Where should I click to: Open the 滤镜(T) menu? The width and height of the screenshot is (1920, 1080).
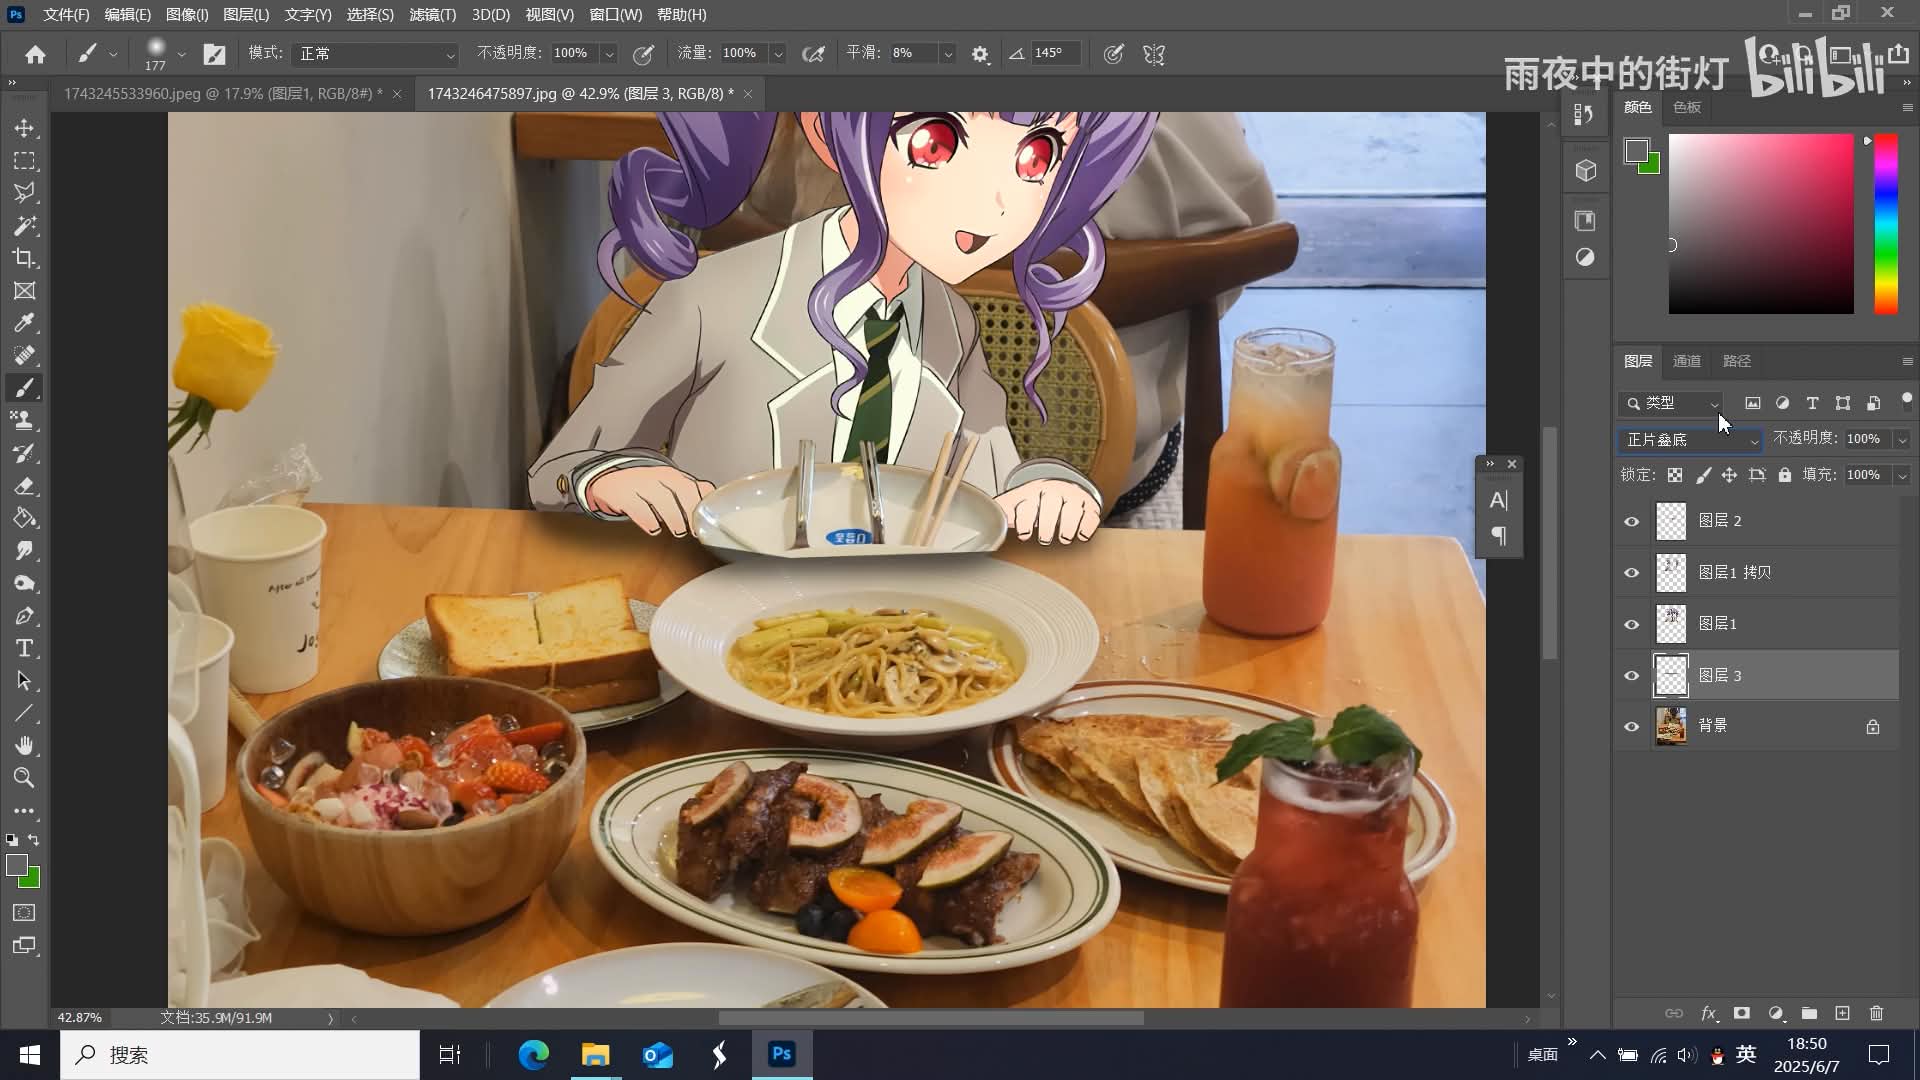(x=432, y=15)
